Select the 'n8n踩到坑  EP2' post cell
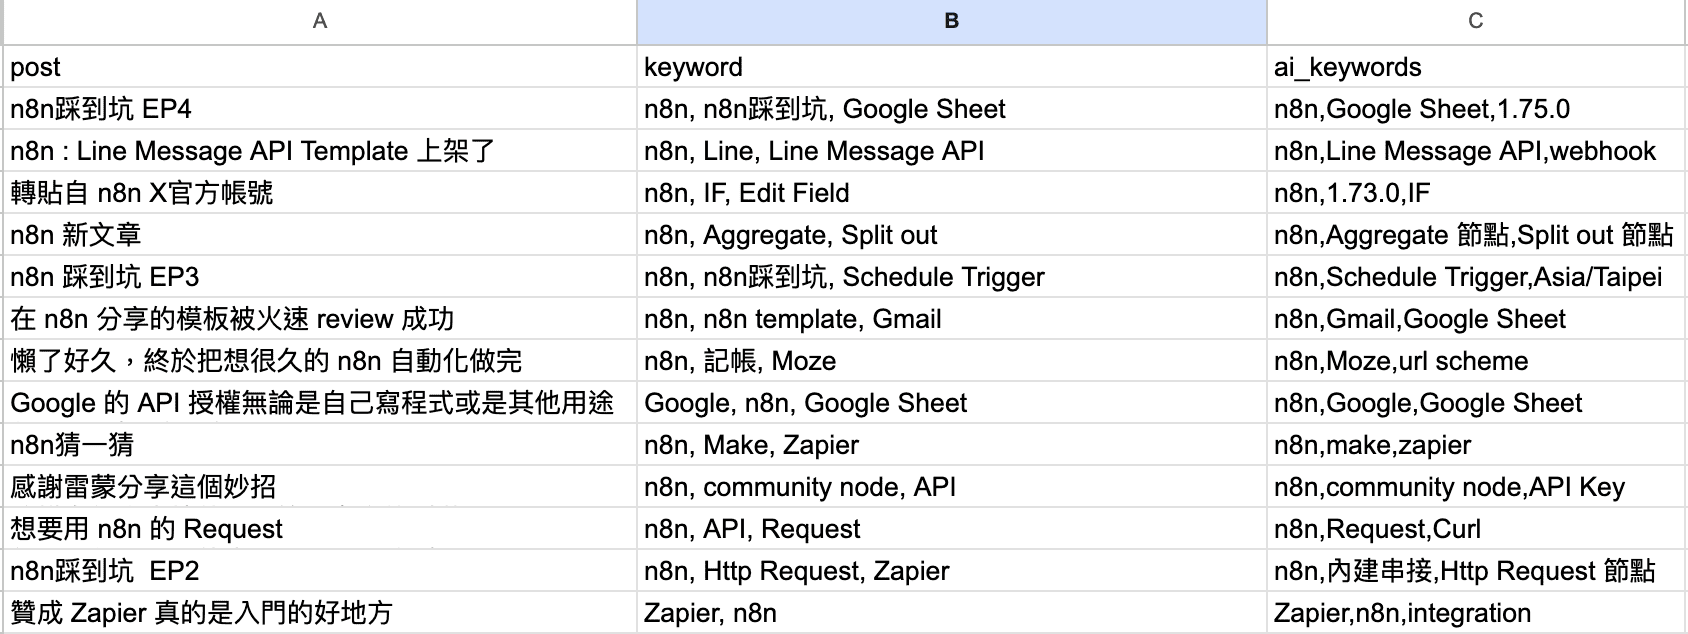Screen dimensions: 1688x634 click(x=319, y=571)
